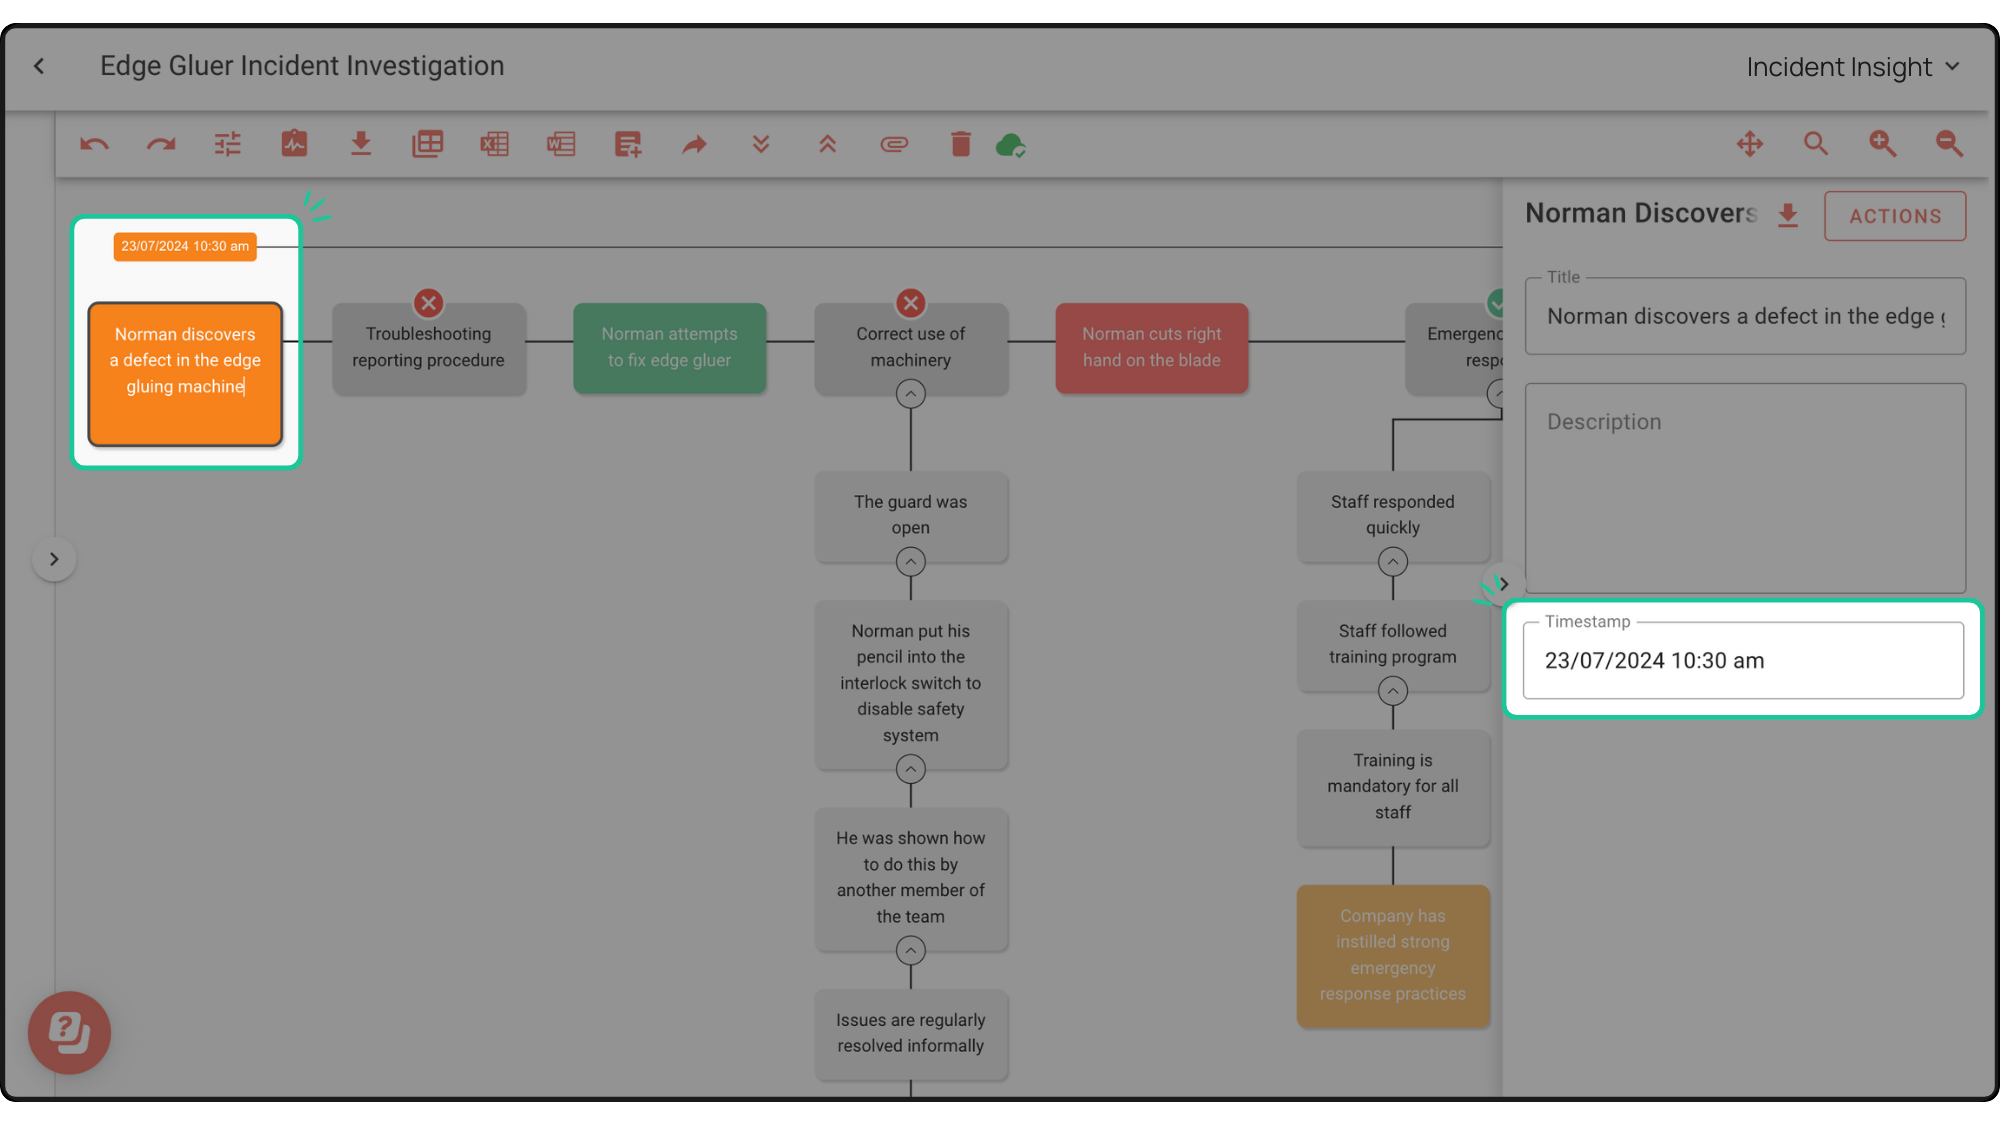Viewport: 2000px width, 1125px height.
Task: Click the attachment paperclip icon
Action: tap(894, 144)
